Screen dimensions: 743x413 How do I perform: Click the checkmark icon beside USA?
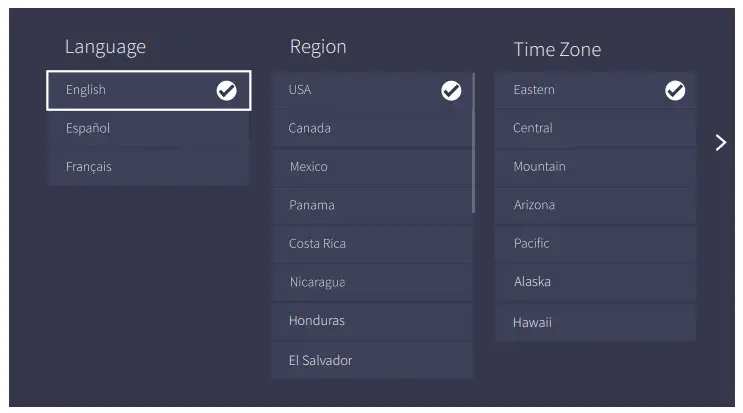coord(451,90)
